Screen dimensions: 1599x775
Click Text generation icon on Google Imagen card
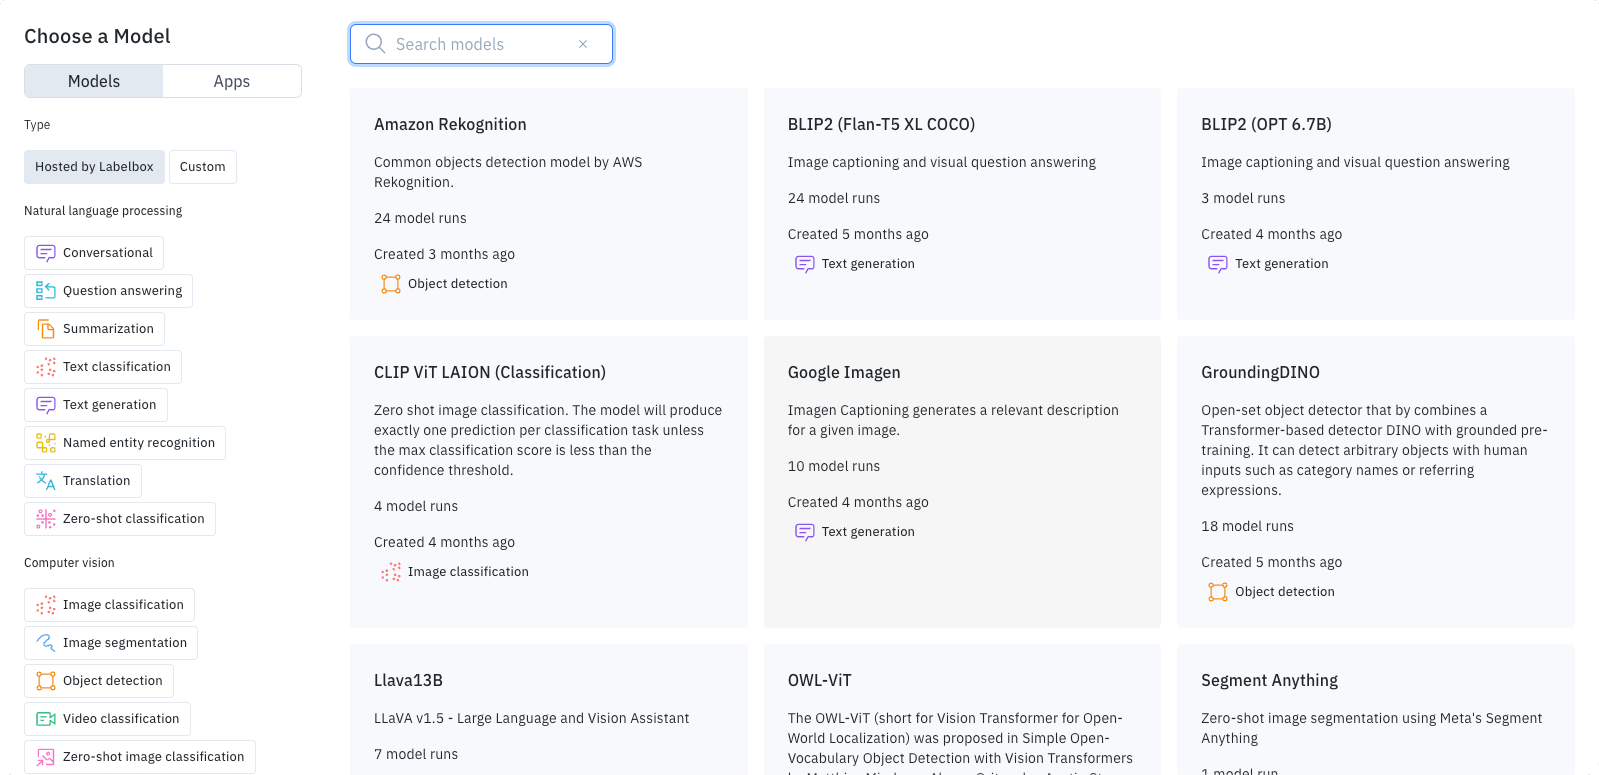(x=805, y=532)
